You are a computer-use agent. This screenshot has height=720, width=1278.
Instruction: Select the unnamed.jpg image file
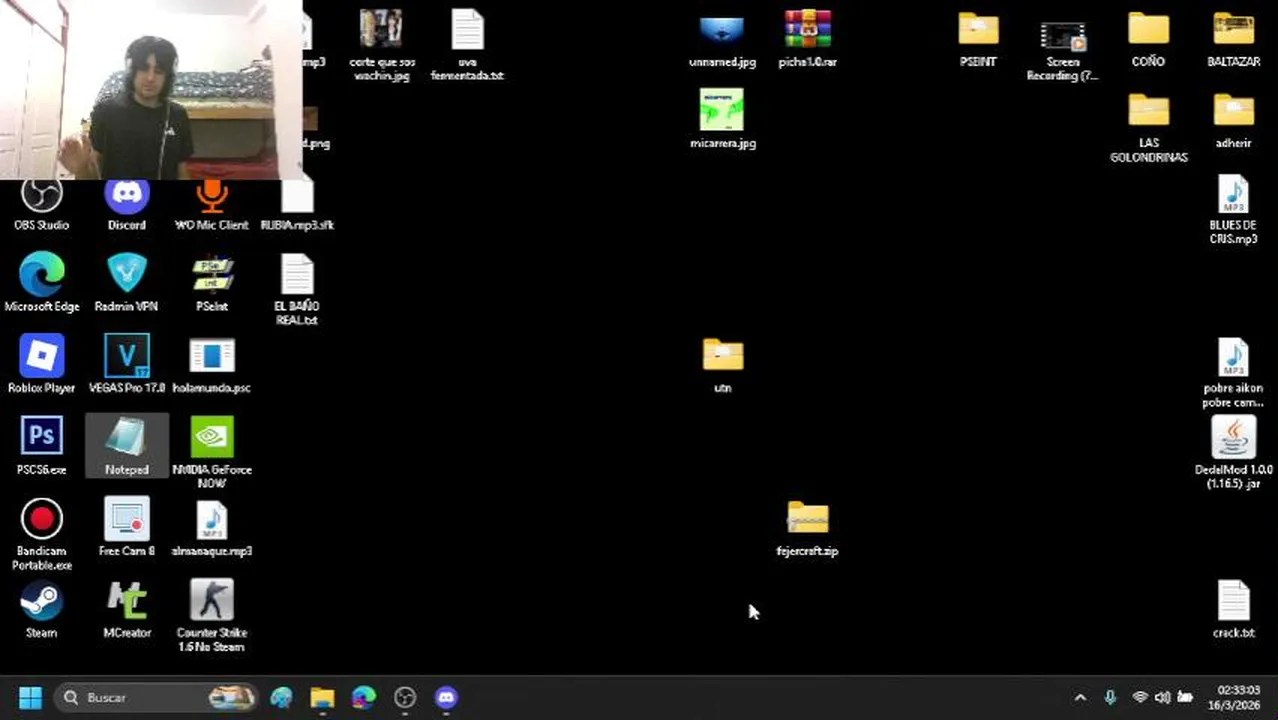click(722, 40)
